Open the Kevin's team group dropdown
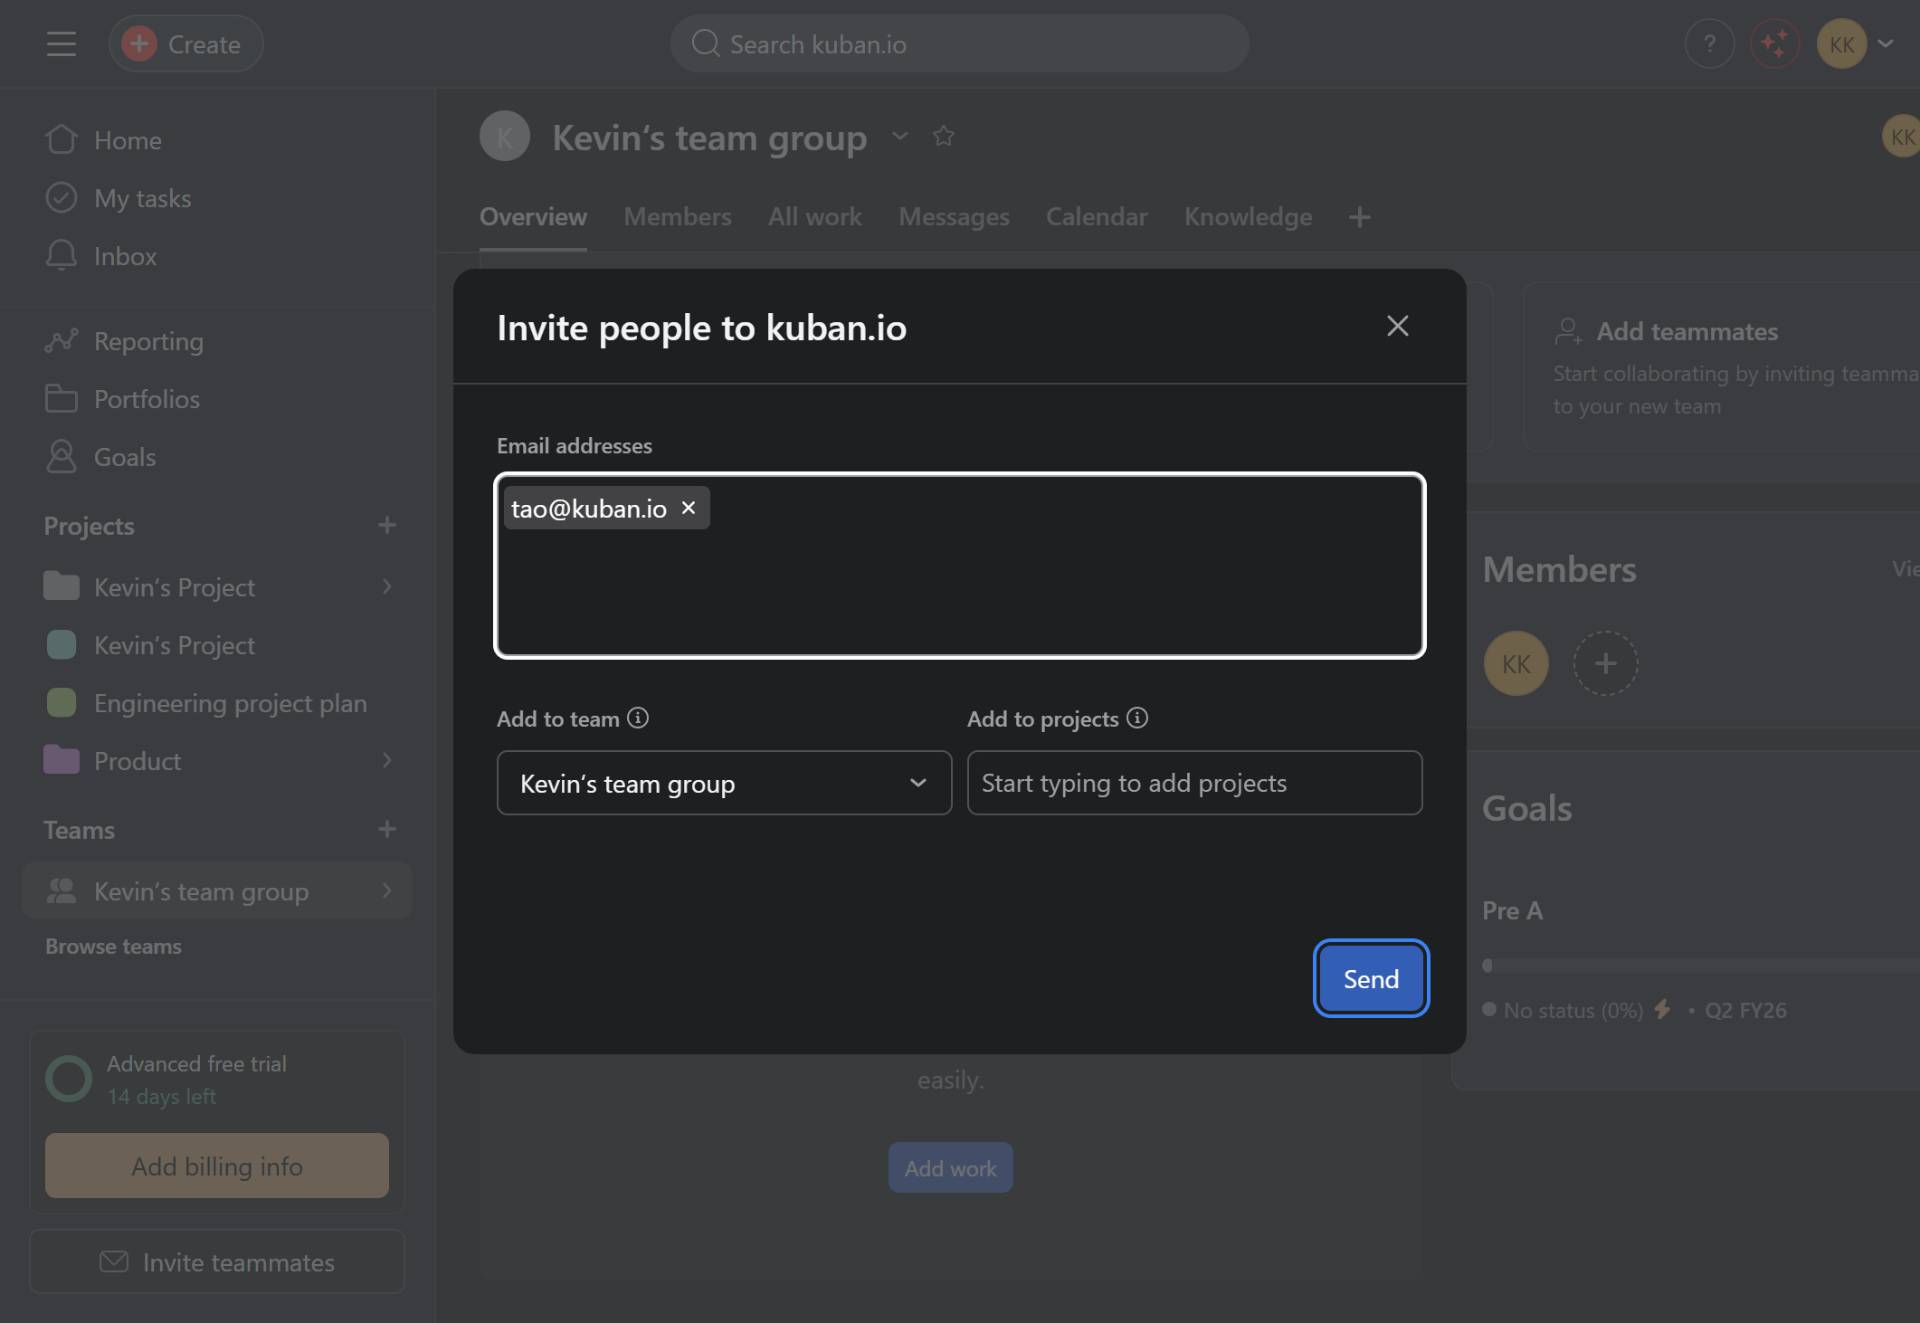The image size is (1920, 1323). [x=724, y=783]
